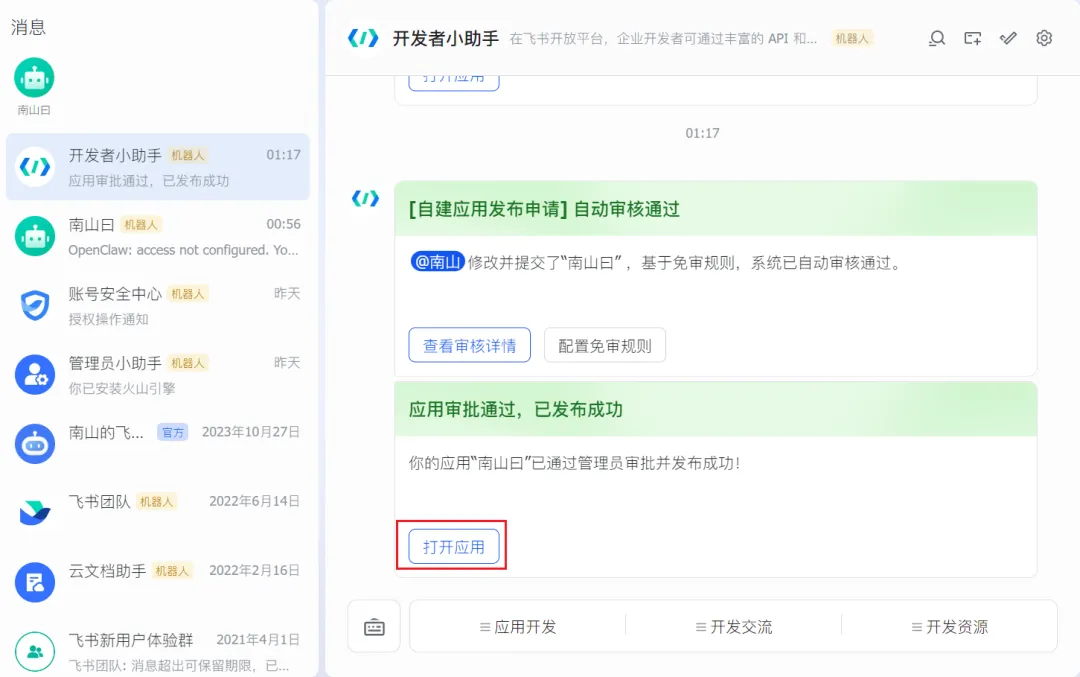Click the preview text 授权操作通知
This screenshot has height=677, width=1080.
click(x=108, y=320)
